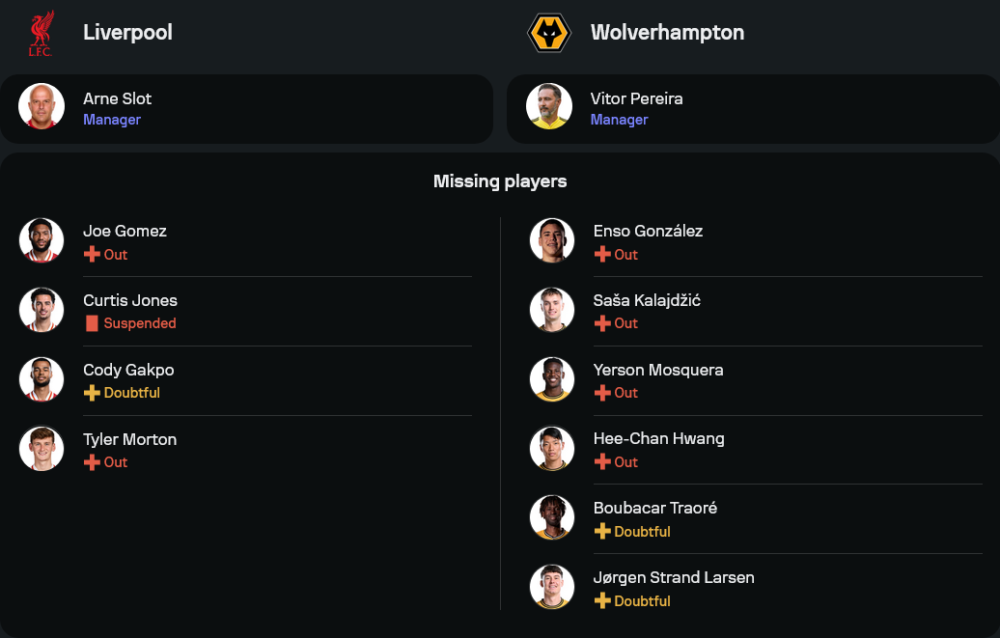Viewport: 1000px width, 638px height.
Task: Click the Missing players section heading
Action: click(x=500, y=182)
